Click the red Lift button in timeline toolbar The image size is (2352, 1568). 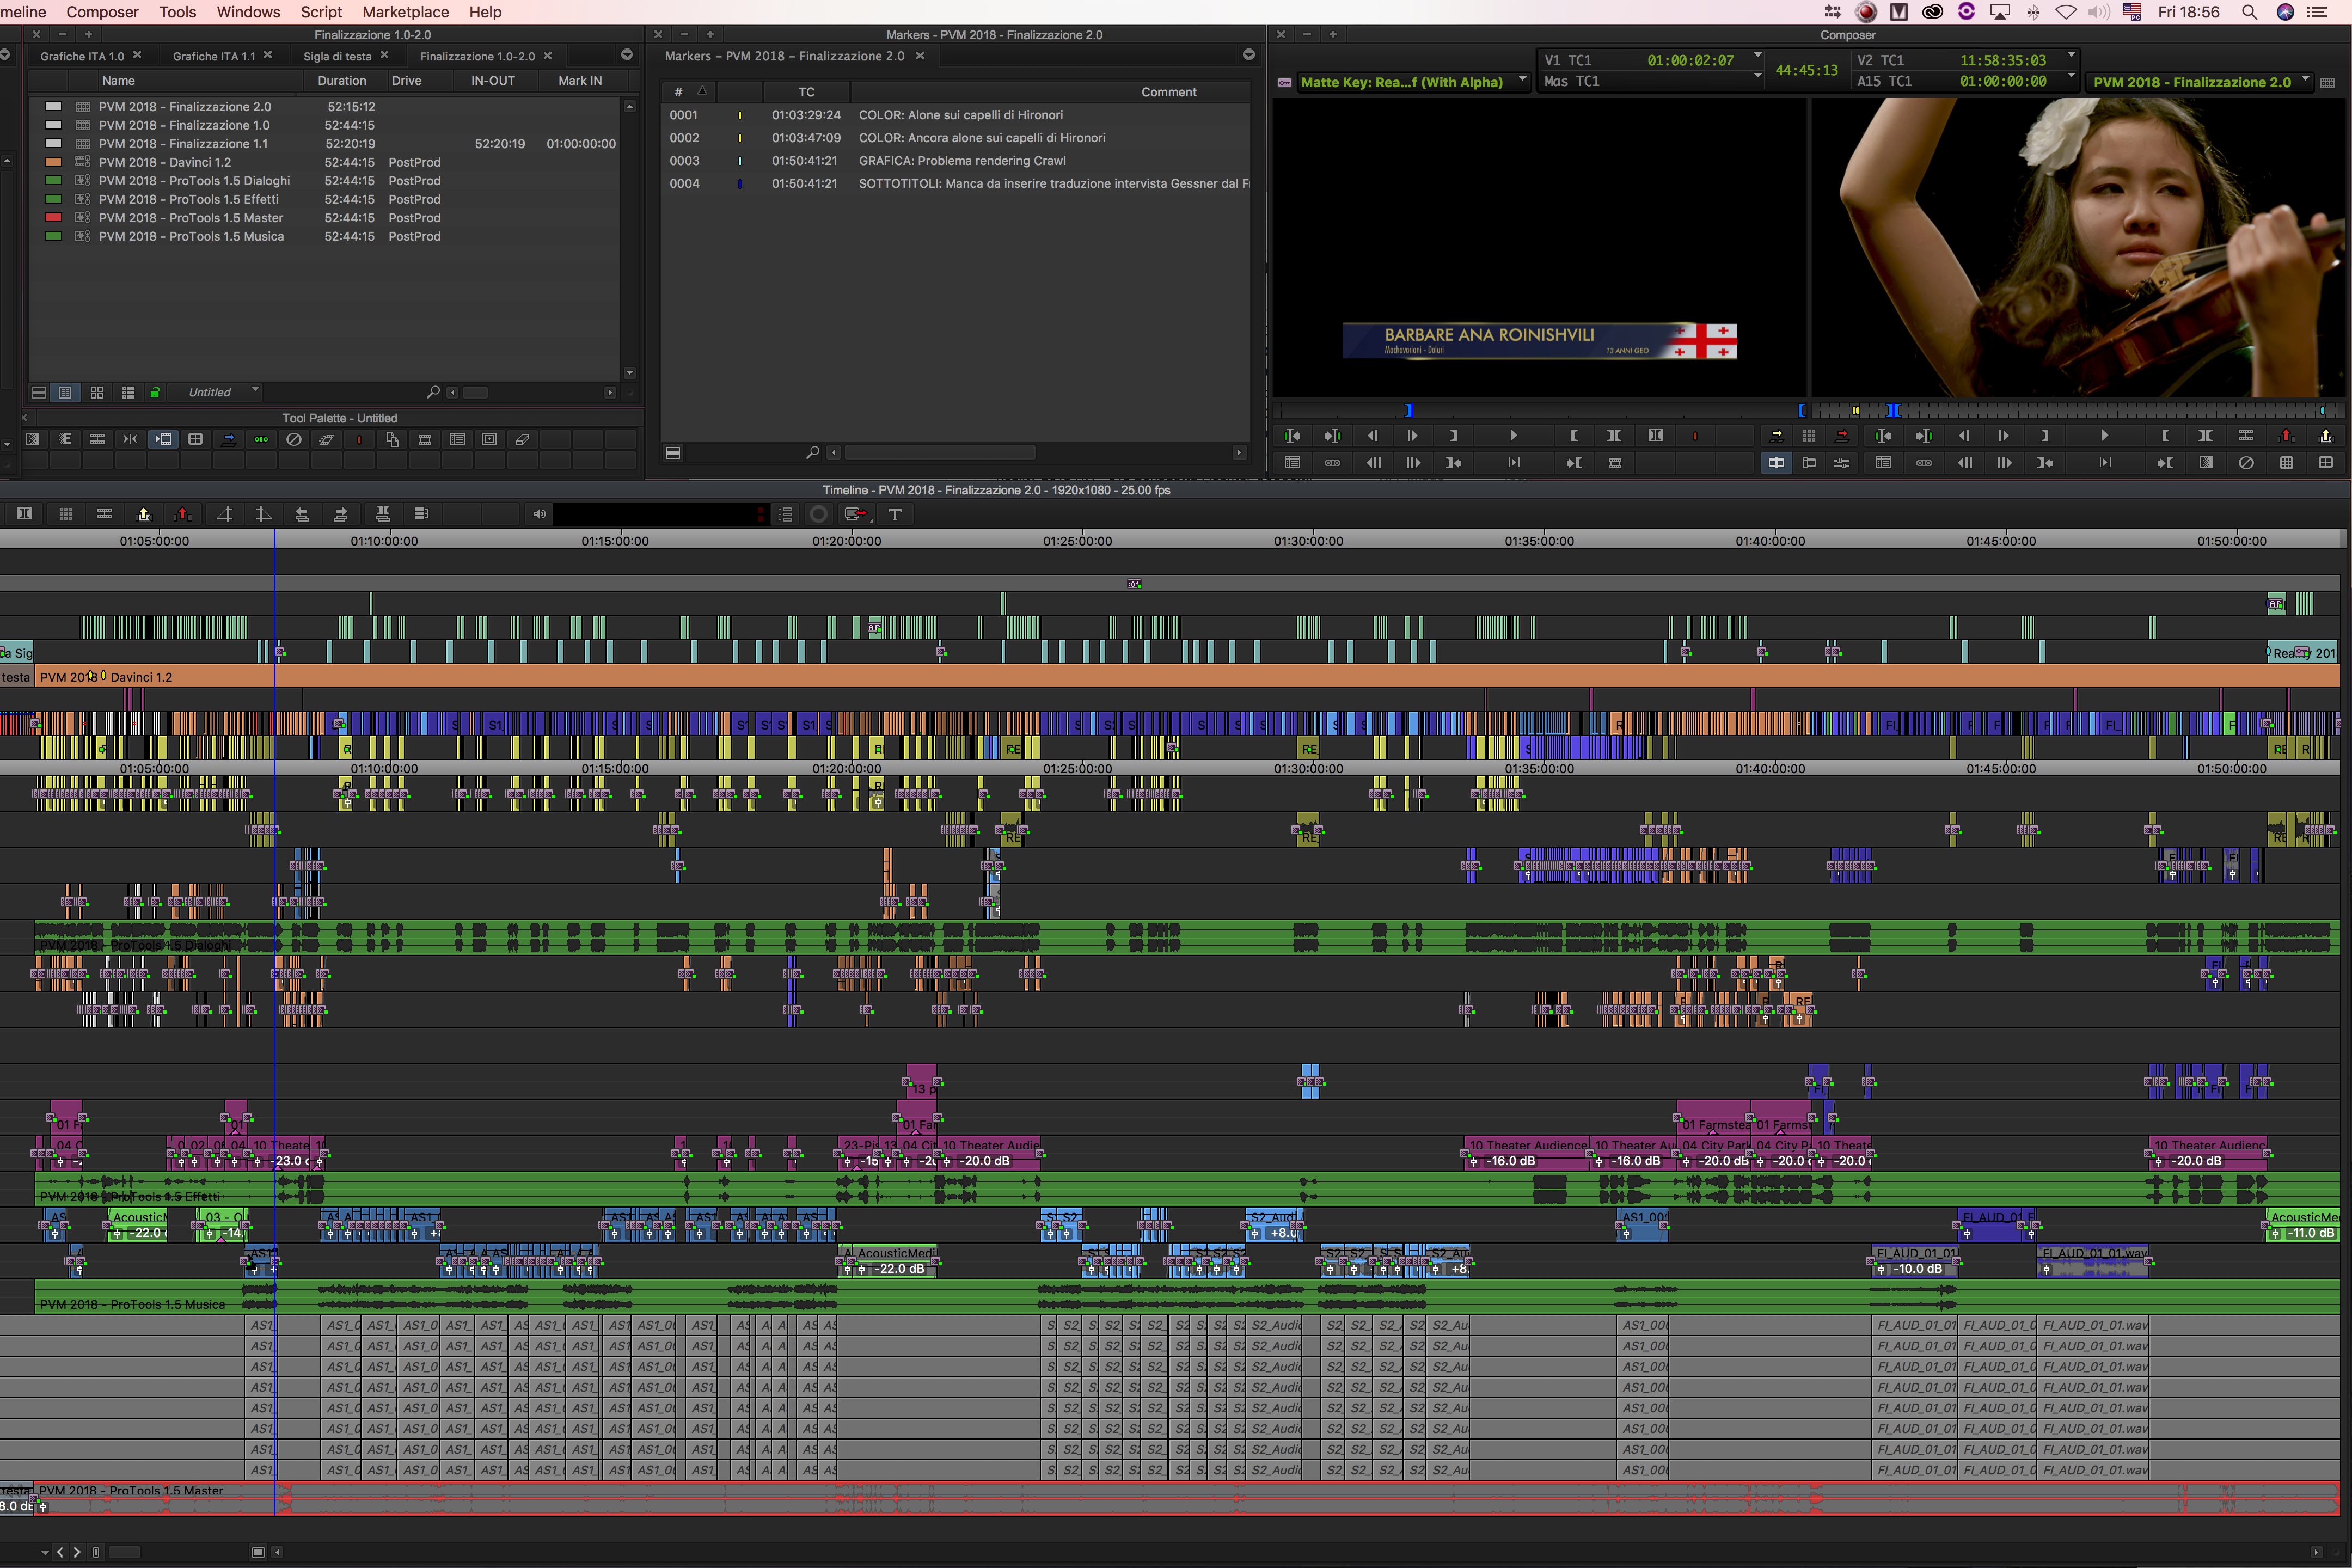182,514
